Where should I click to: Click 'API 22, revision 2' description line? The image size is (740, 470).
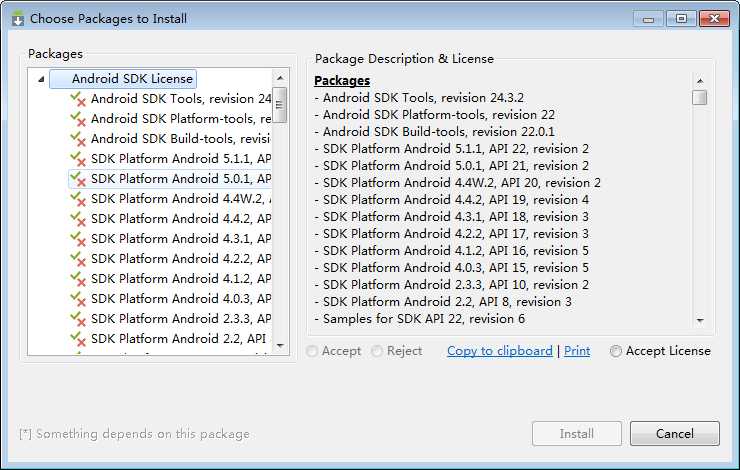point(452,149)
